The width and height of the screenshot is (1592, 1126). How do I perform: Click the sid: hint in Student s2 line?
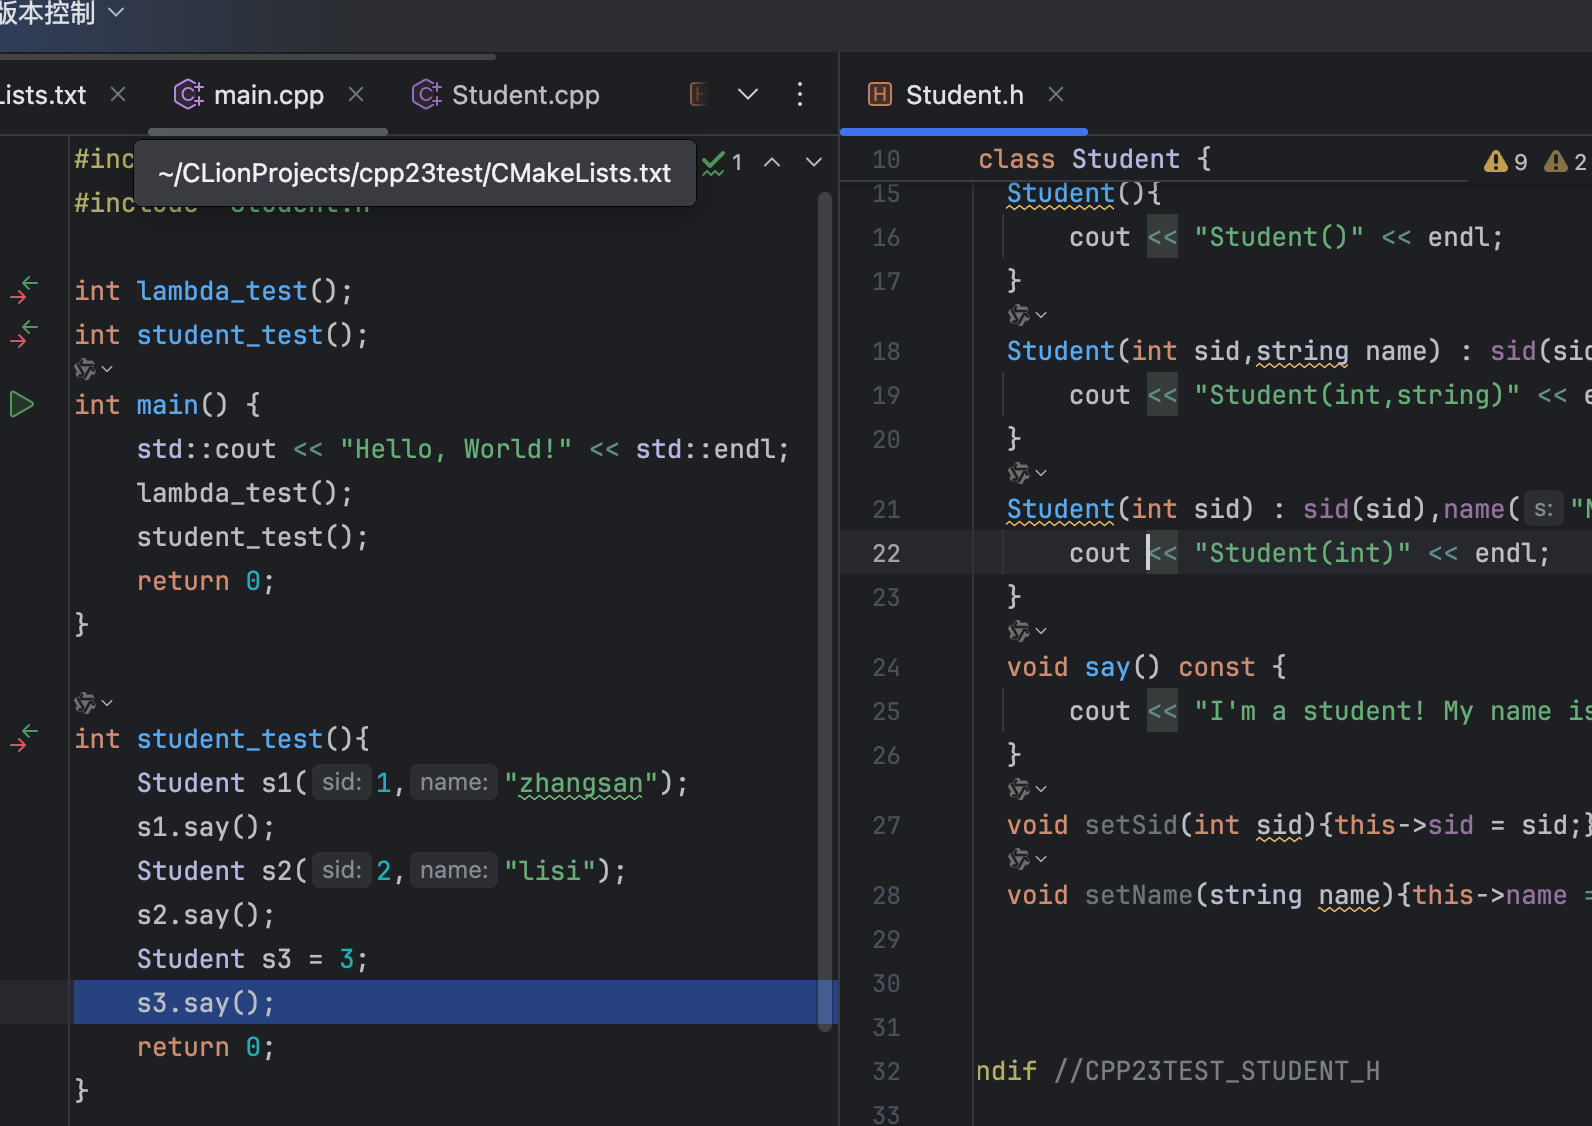click(341, 870)
